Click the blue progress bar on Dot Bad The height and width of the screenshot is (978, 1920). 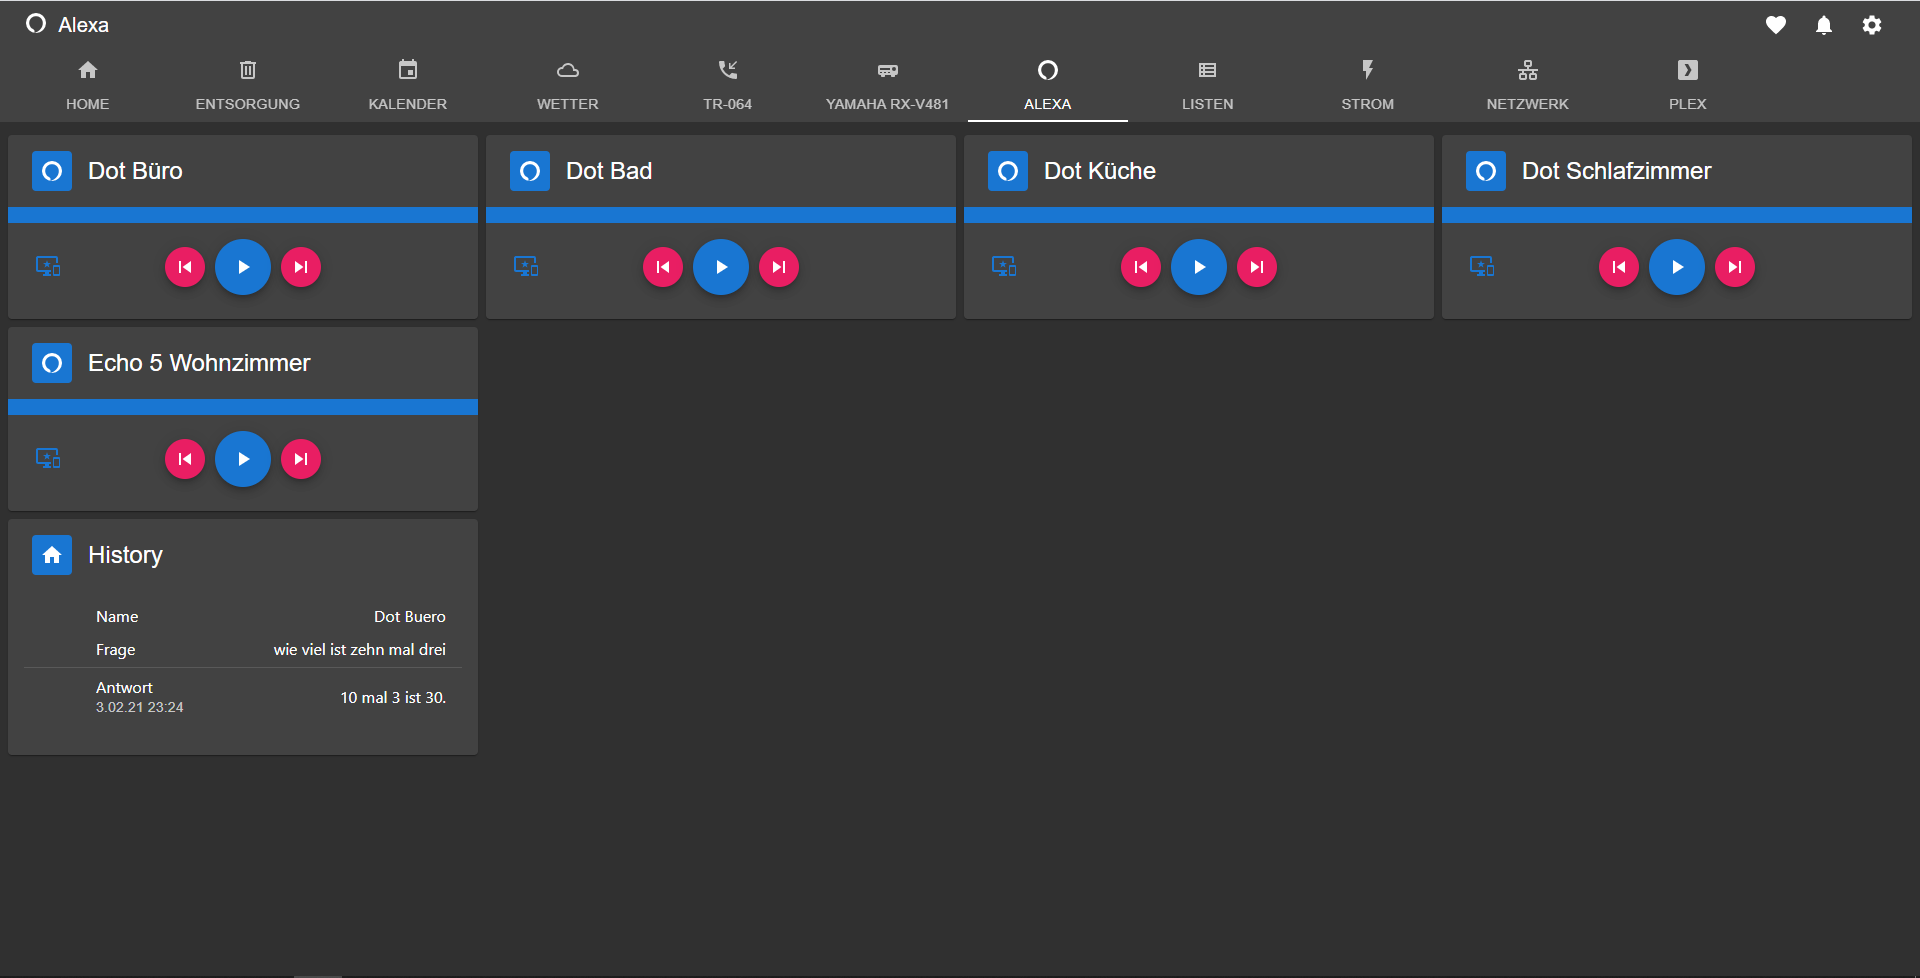721,215
